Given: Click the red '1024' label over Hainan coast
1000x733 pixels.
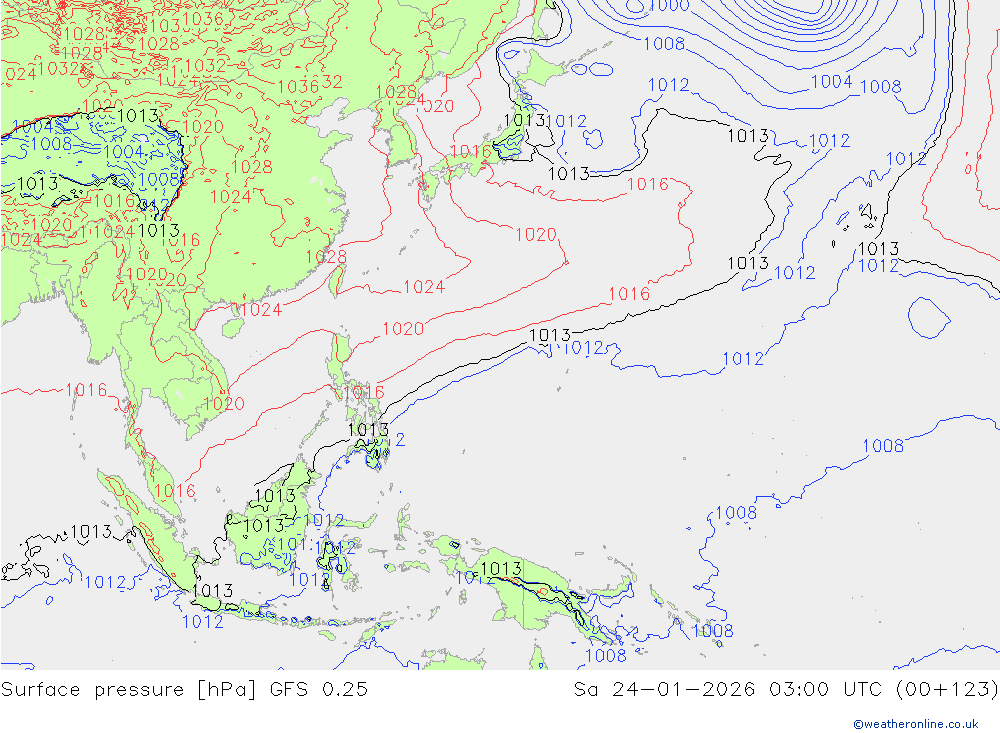Looking at the screenshot, I should [261, 309].
